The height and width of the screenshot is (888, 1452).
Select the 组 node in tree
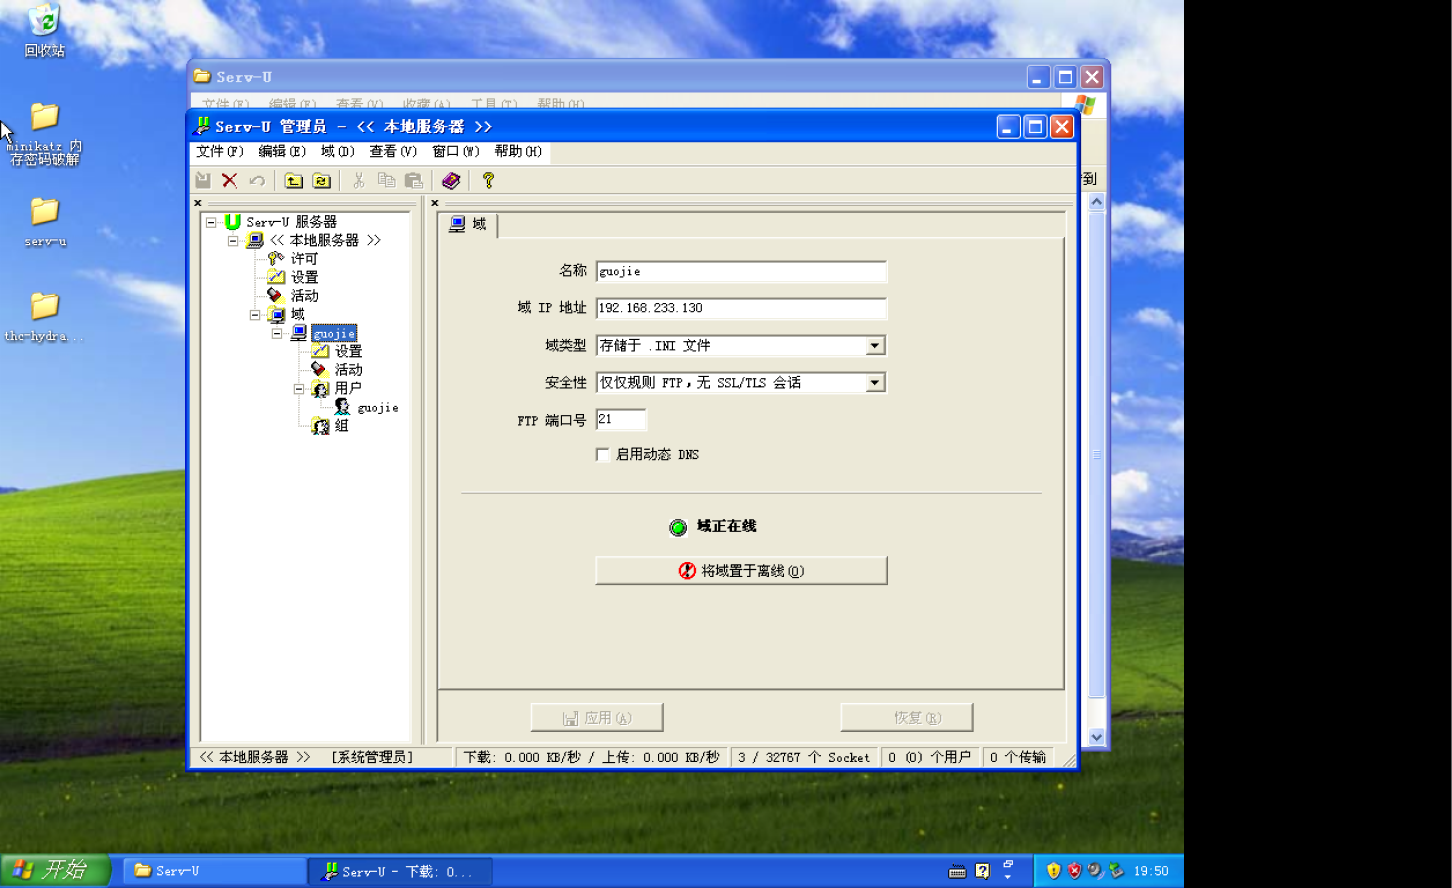tap(342, 426)
